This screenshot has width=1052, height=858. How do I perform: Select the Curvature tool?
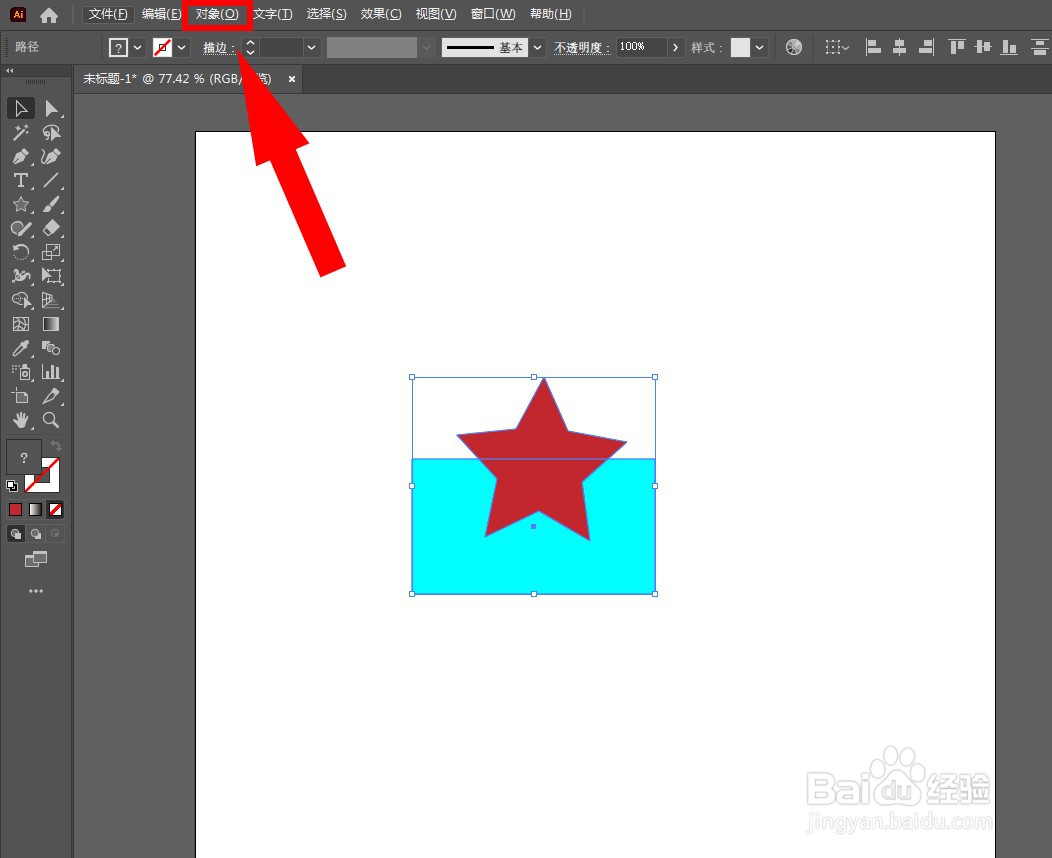tap(51, 156)
